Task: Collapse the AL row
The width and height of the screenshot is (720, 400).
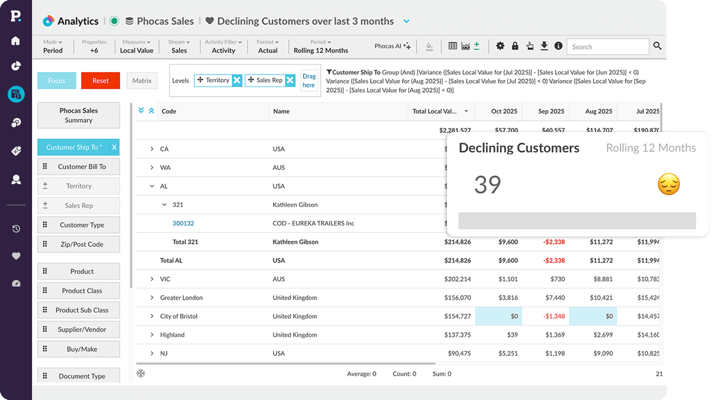Action: click(x=152, y=186)
